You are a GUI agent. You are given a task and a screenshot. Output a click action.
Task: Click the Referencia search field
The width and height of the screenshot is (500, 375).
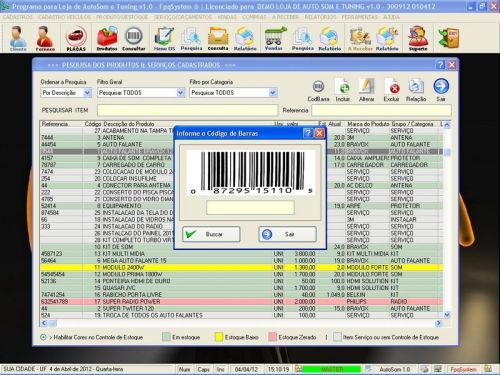(x=381, y=110)
